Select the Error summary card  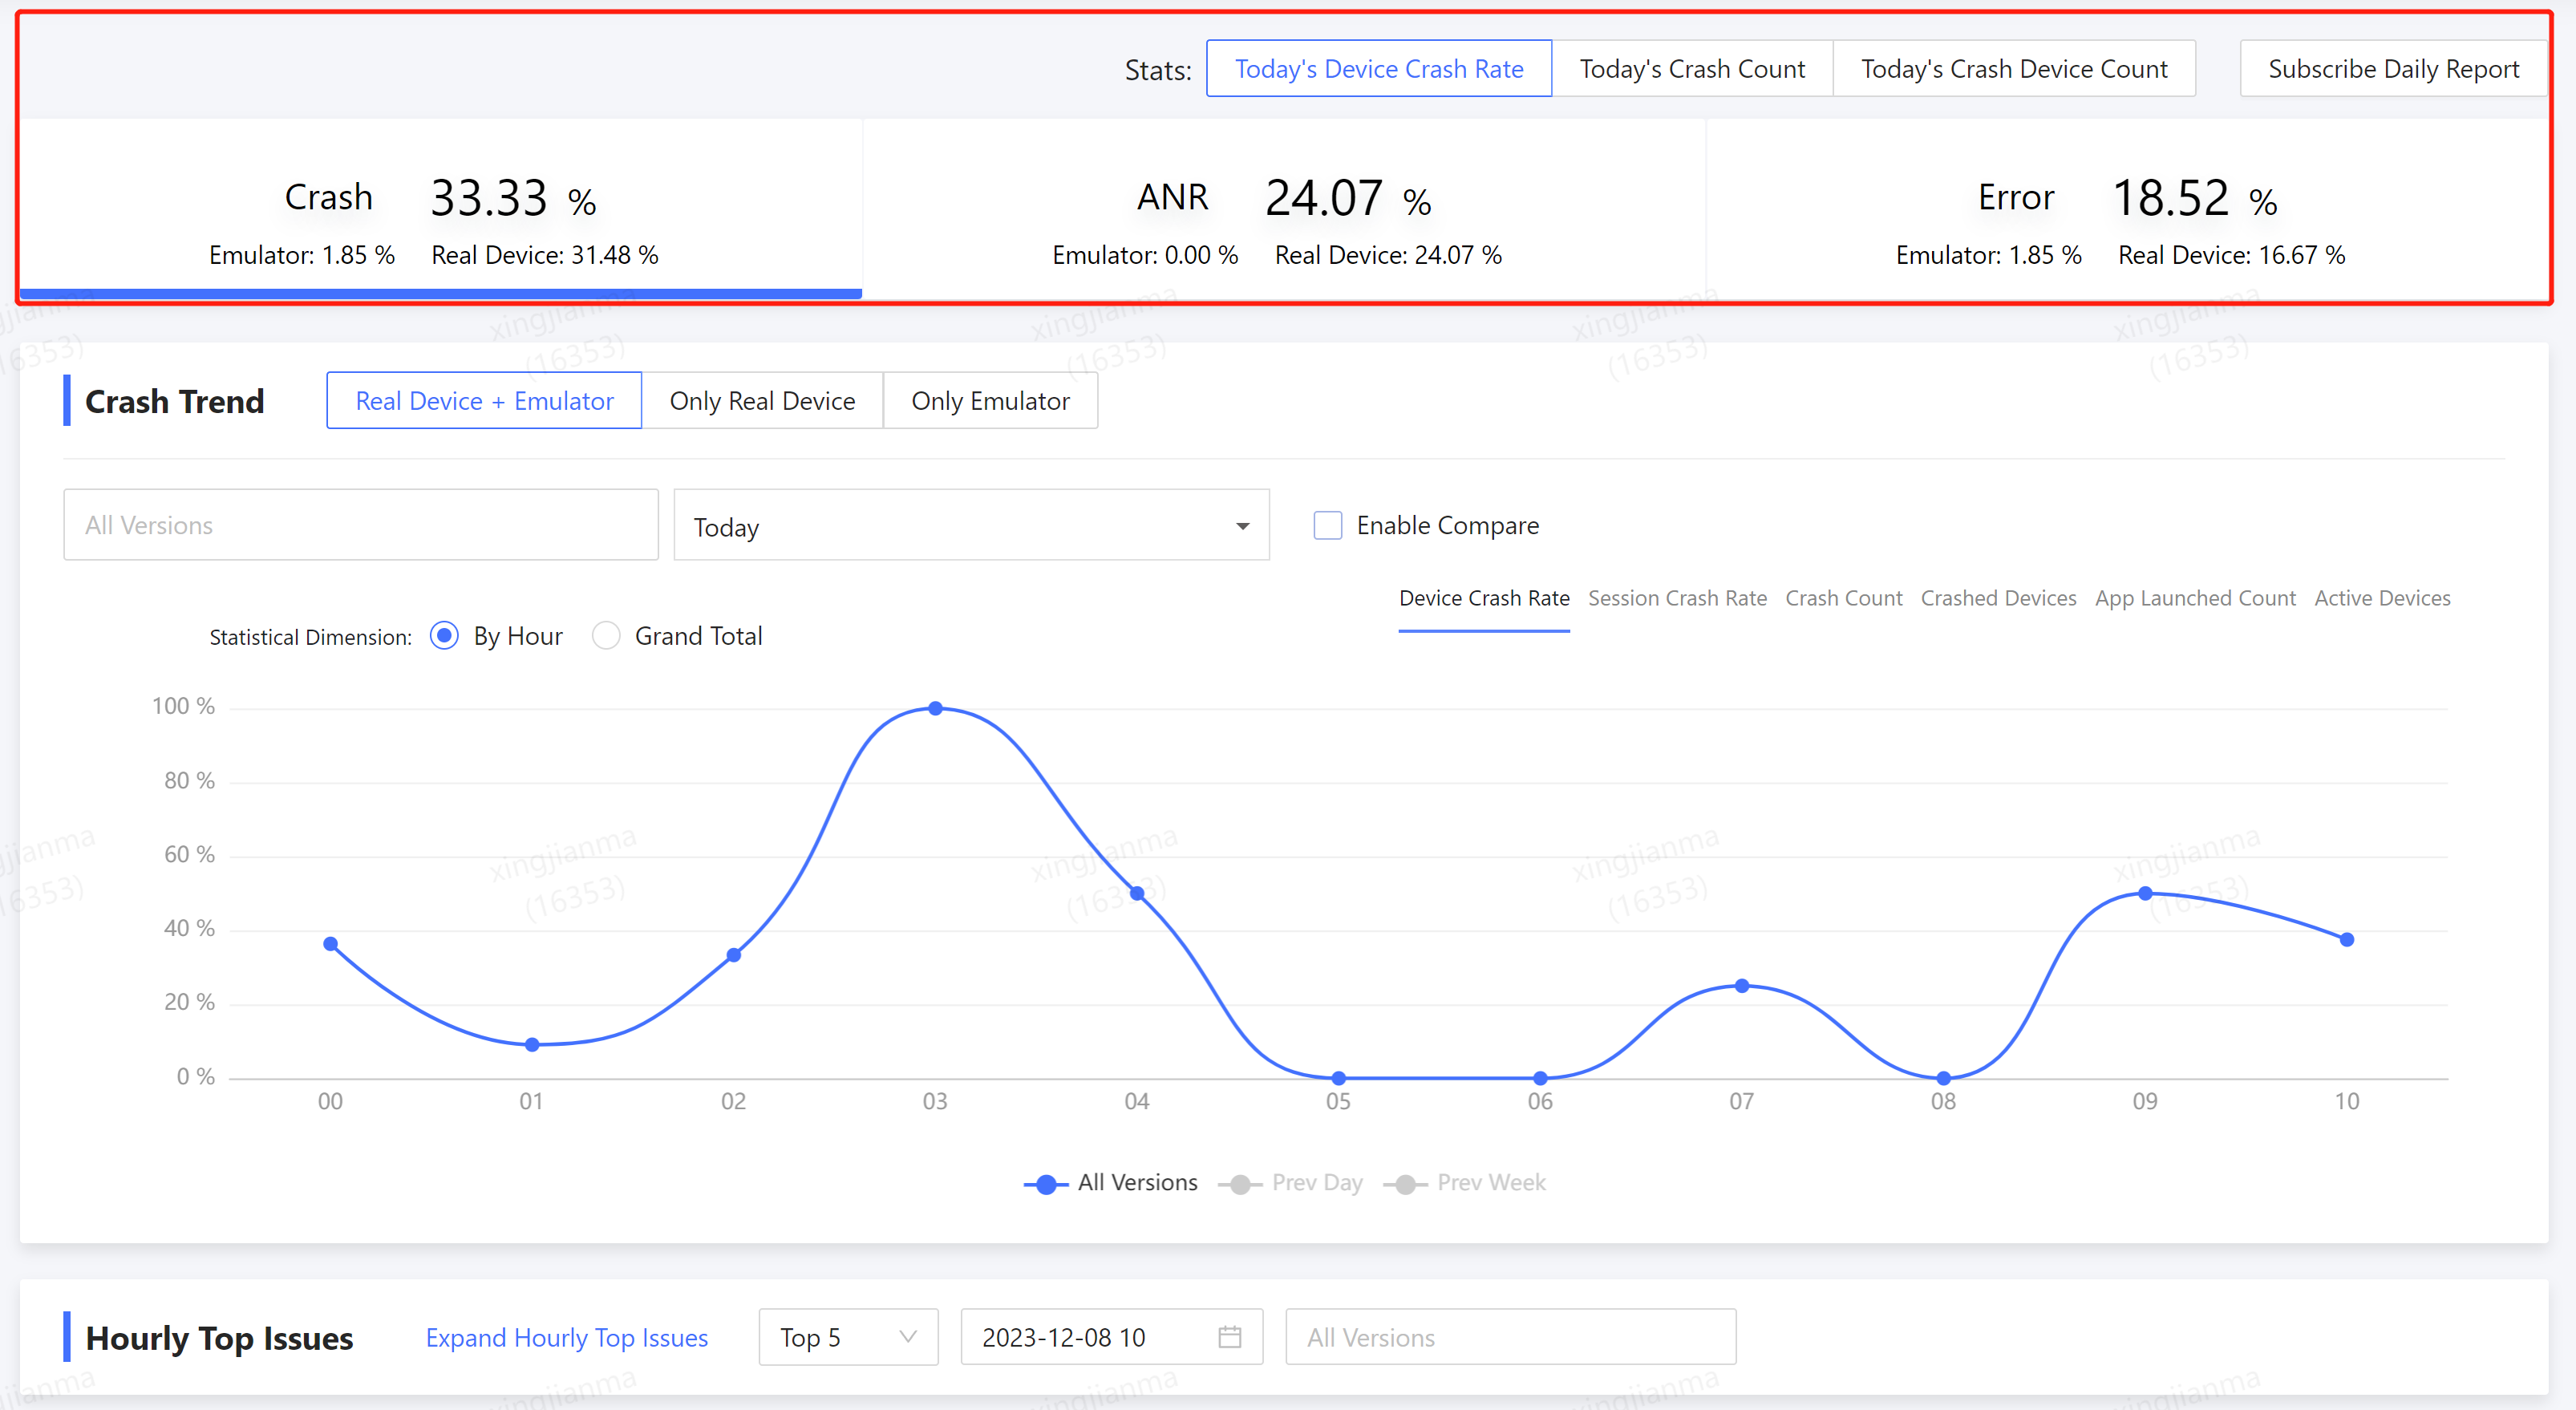2127,208
